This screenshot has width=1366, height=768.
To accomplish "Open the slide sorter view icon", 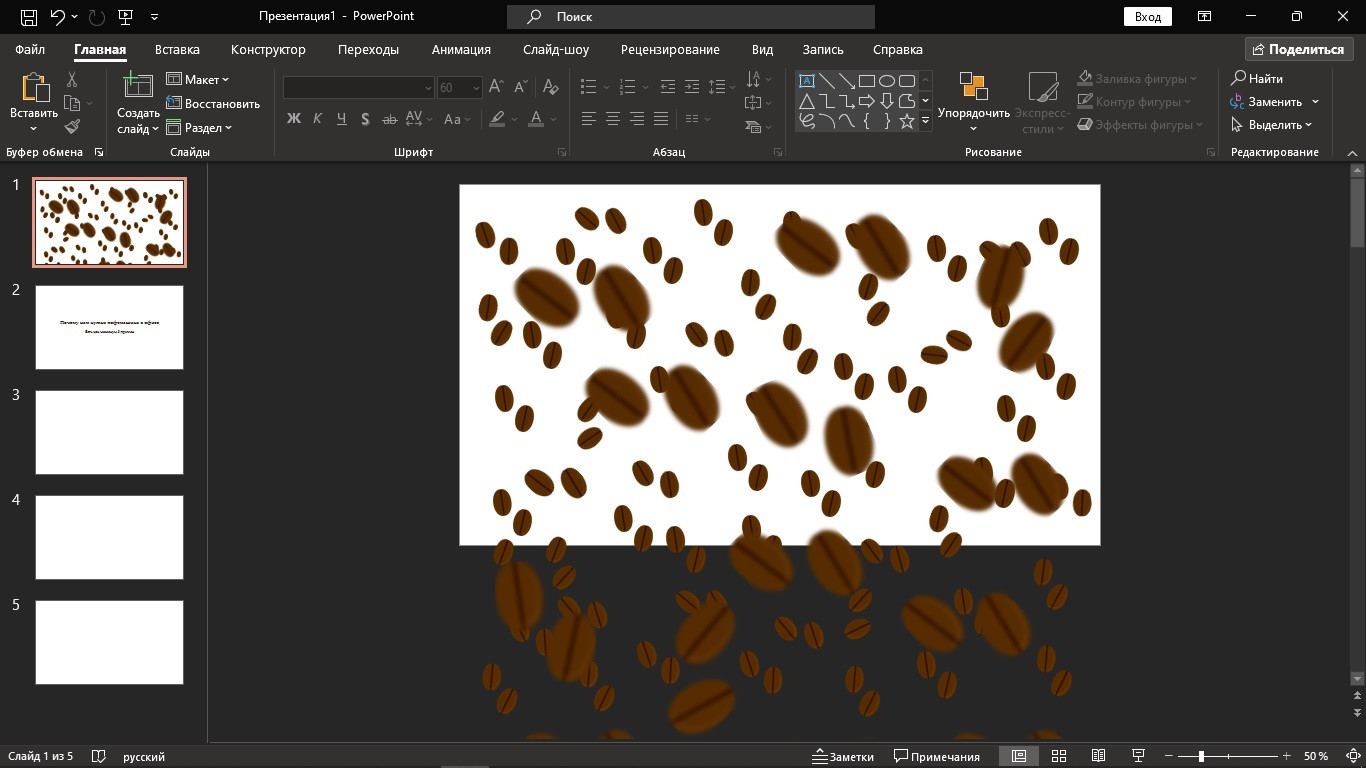I will tap(1059, 756).
